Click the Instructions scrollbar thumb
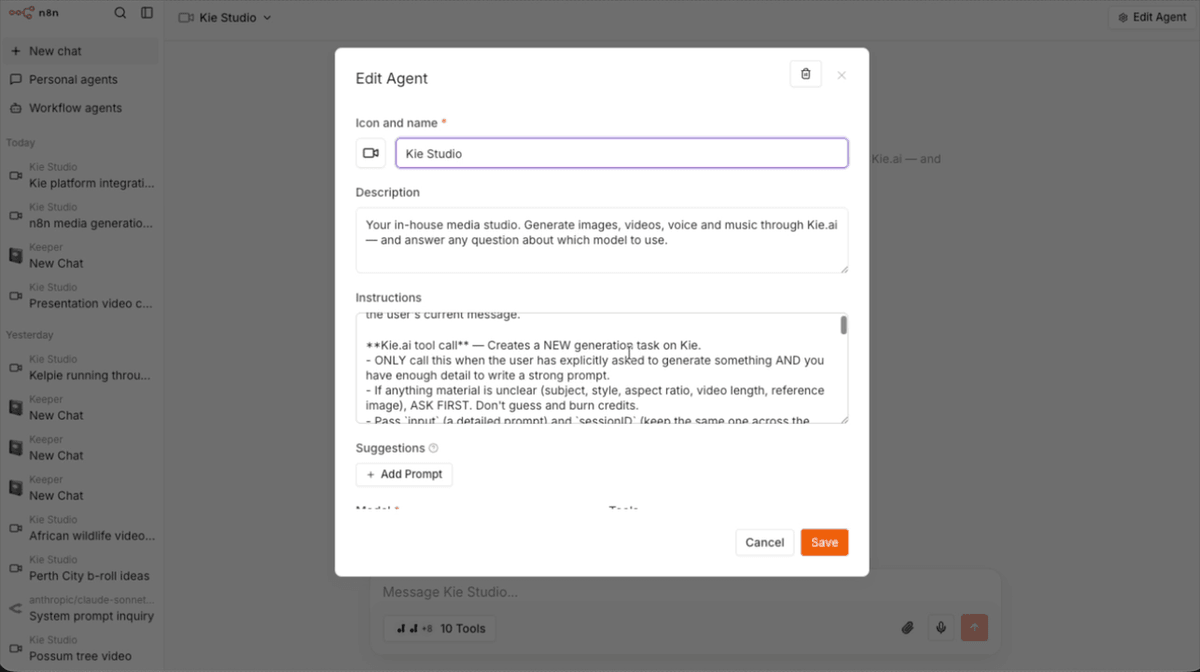This screenshot has width=1200, height=672. [x=844, y=325]
